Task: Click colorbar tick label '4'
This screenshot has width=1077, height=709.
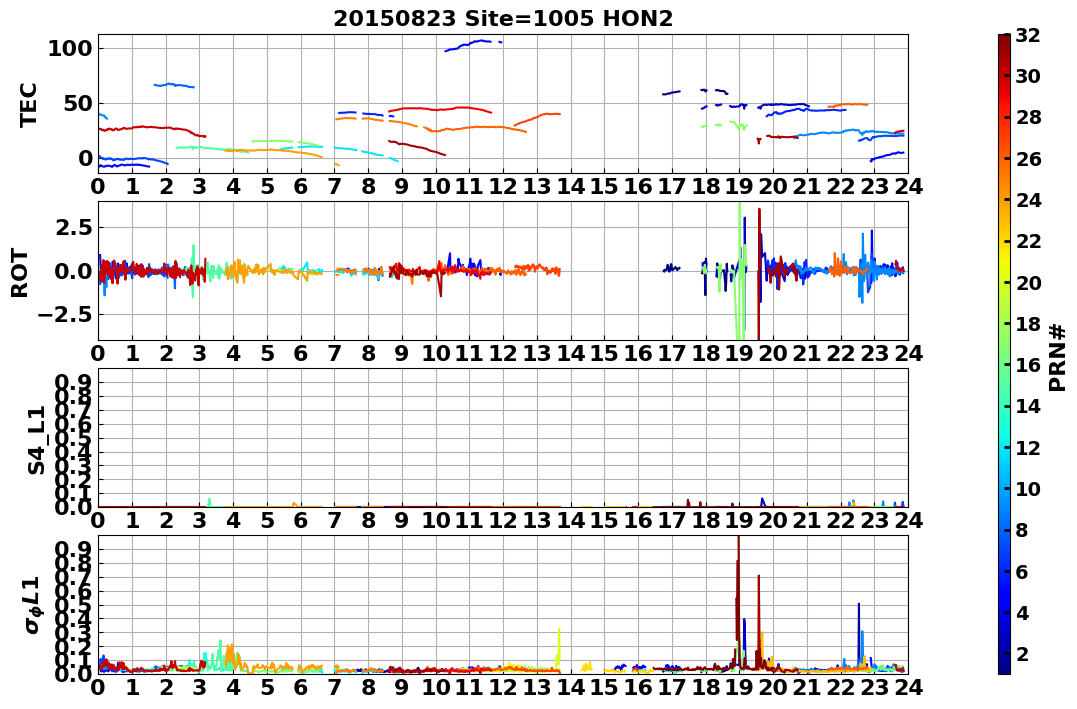Action: pyautogui.click(x=1022, y=612)
